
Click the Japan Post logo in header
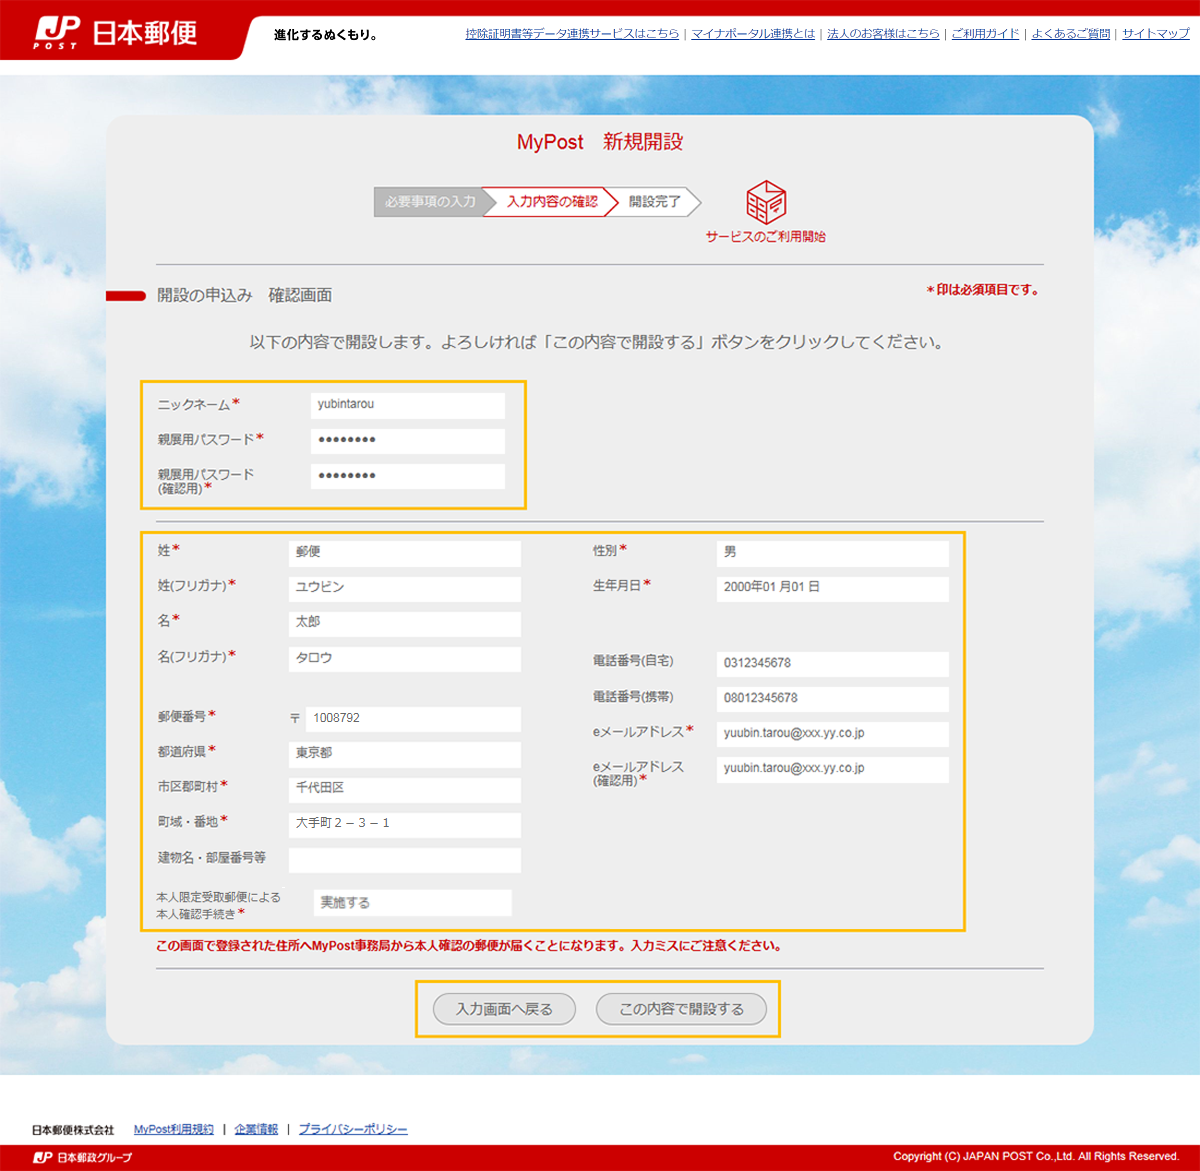[116, 32]
